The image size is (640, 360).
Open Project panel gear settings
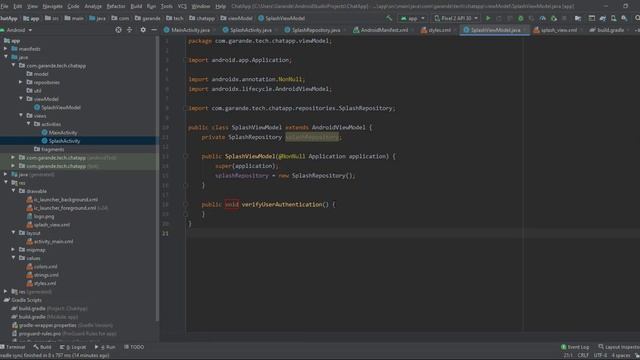click(x=143, y=30)
